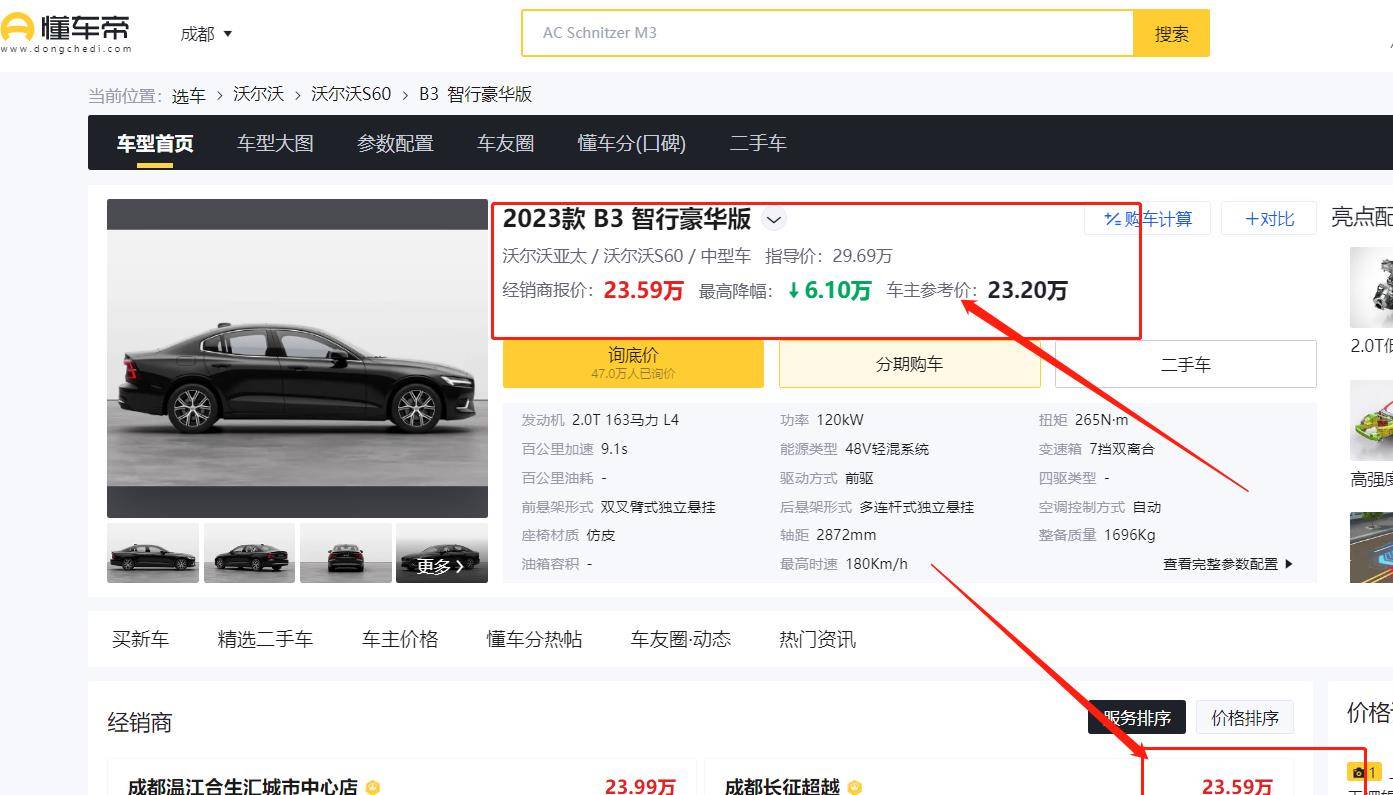Click 经销商报价 23.59万 price
The width and height of the screenshot is (1393, 795).
click(643, 290)
